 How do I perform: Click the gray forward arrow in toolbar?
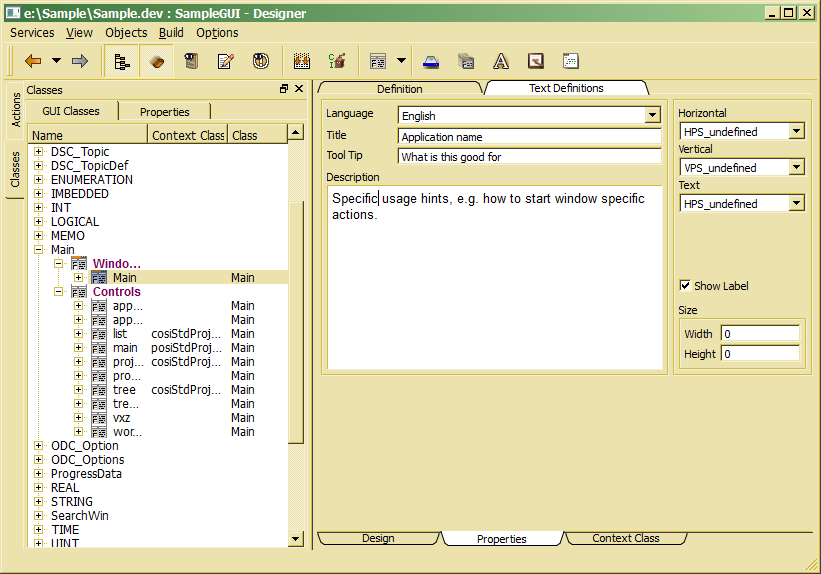[80, 61]
